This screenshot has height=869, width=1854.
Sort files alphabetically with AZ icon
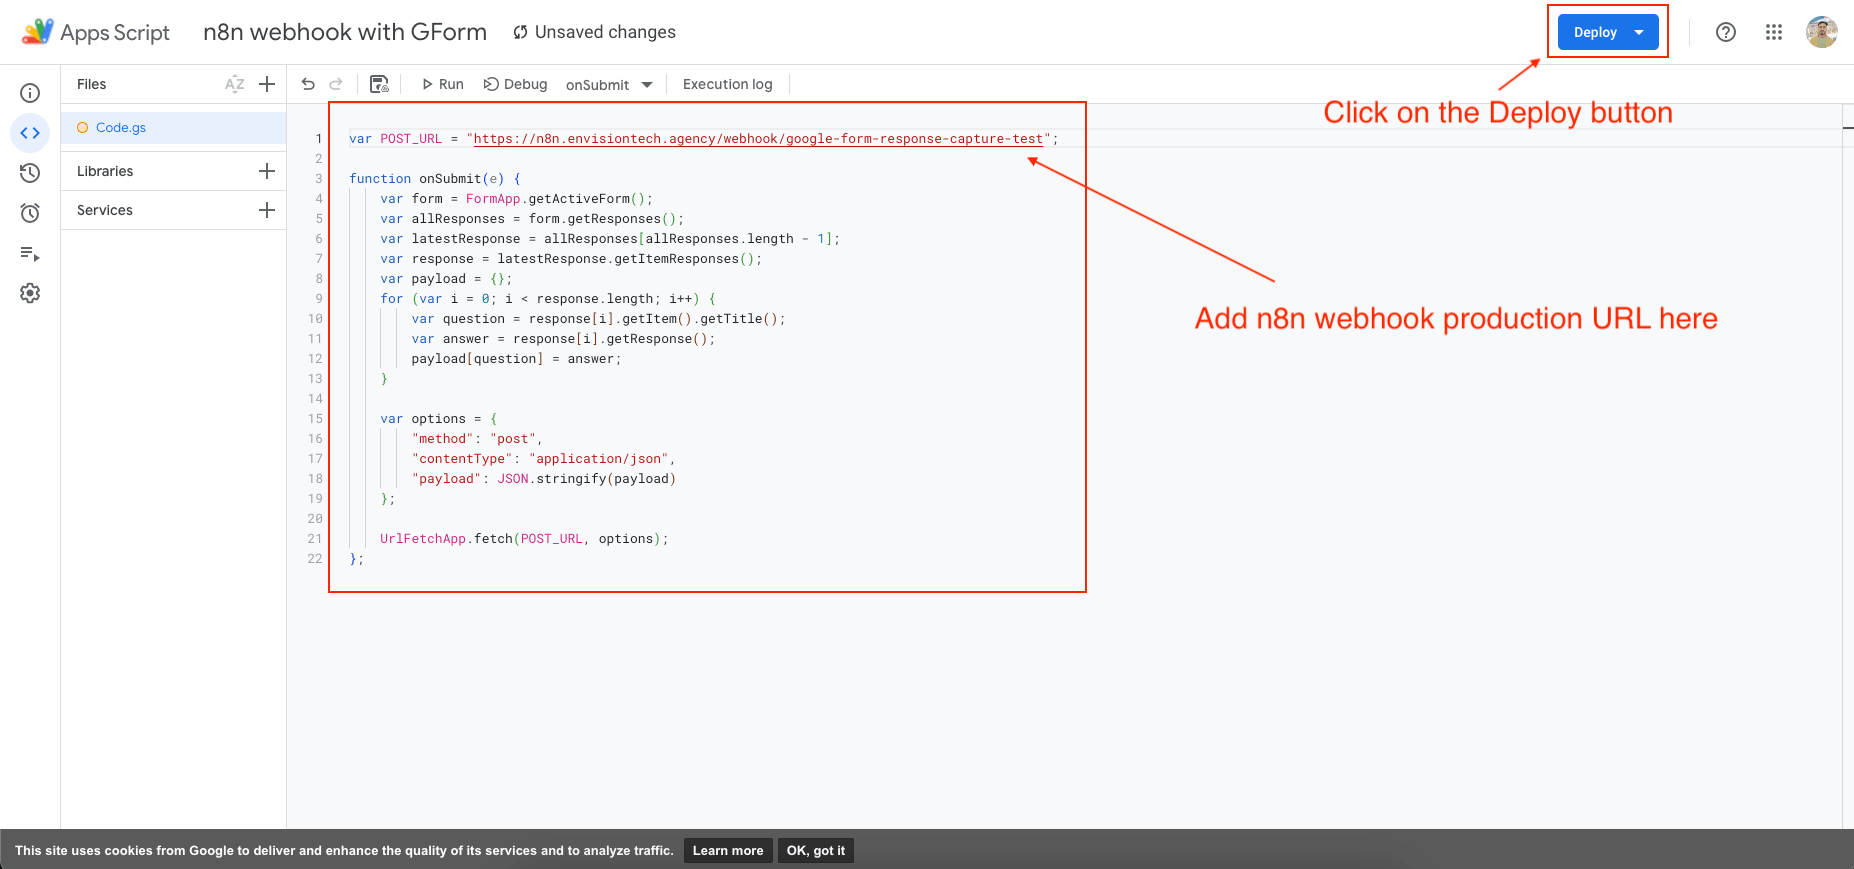[x=235, y=84]
